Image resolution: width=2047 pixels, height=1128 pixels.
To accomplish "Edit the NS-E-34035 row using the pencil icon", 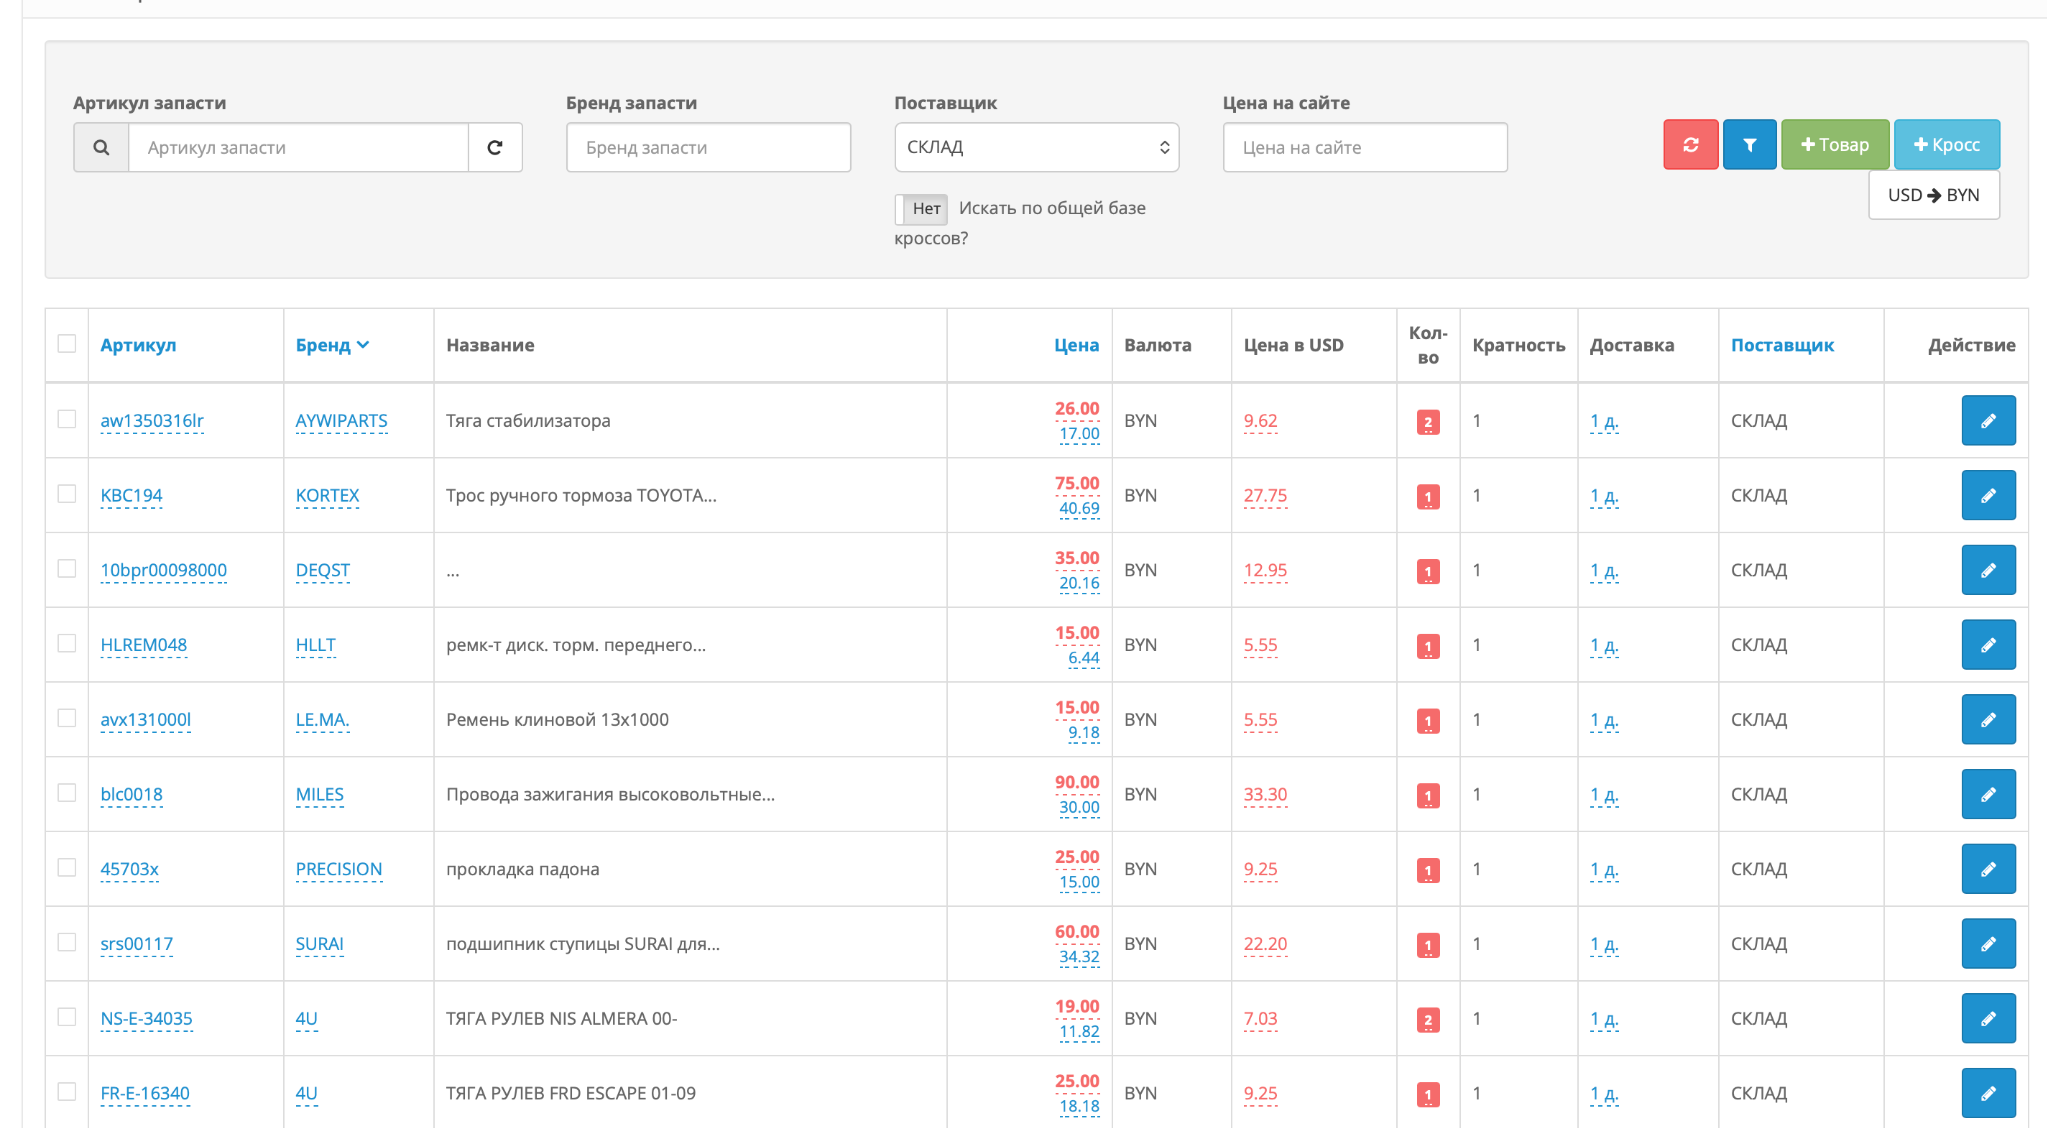I will pyautogui.click(x=1988, y=1018).
